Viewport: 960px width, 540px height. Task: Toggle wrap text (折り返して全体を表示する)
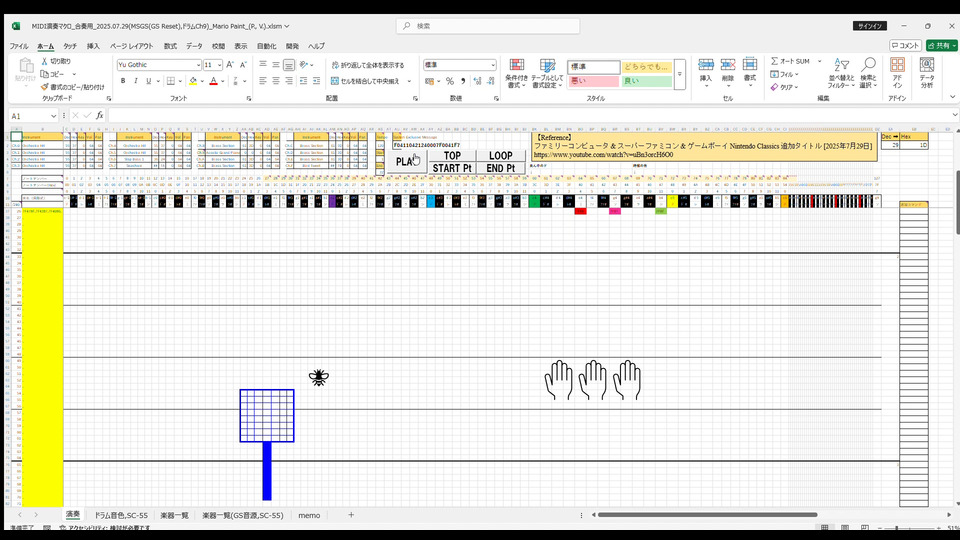(x=367, y=65)
